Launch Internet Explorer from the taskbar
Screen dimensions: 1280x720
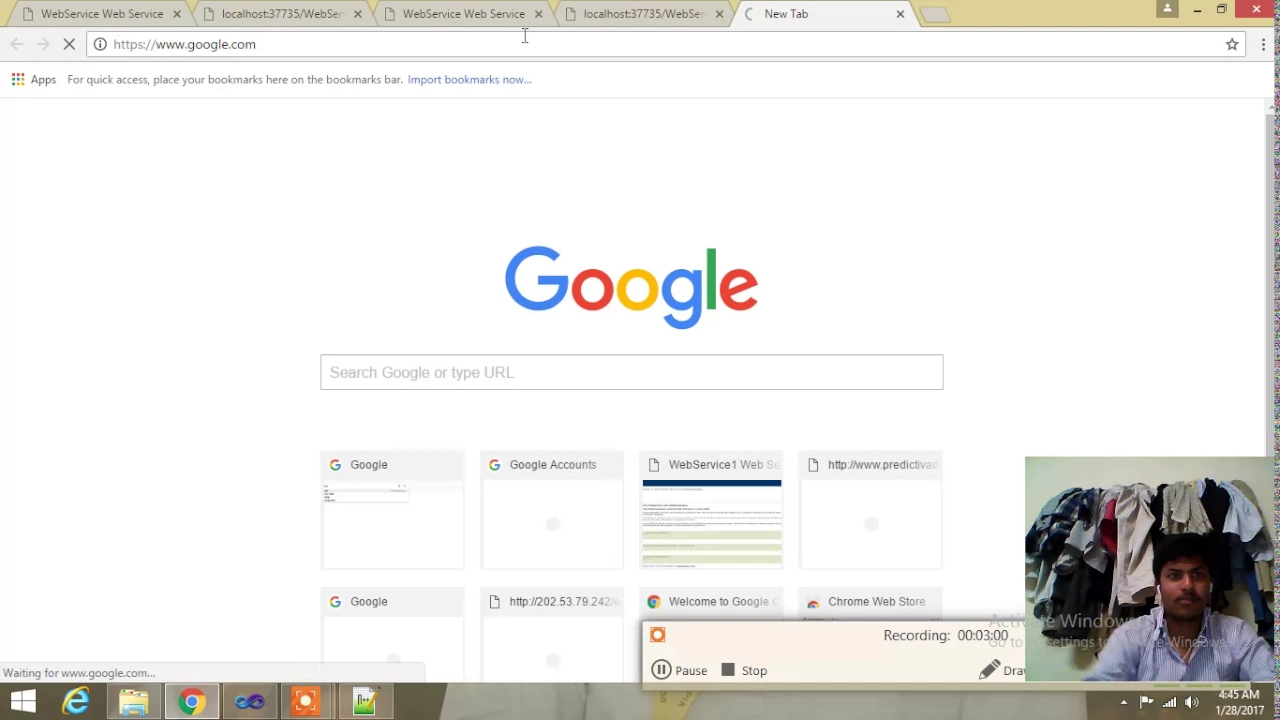(x=76, y=702)
